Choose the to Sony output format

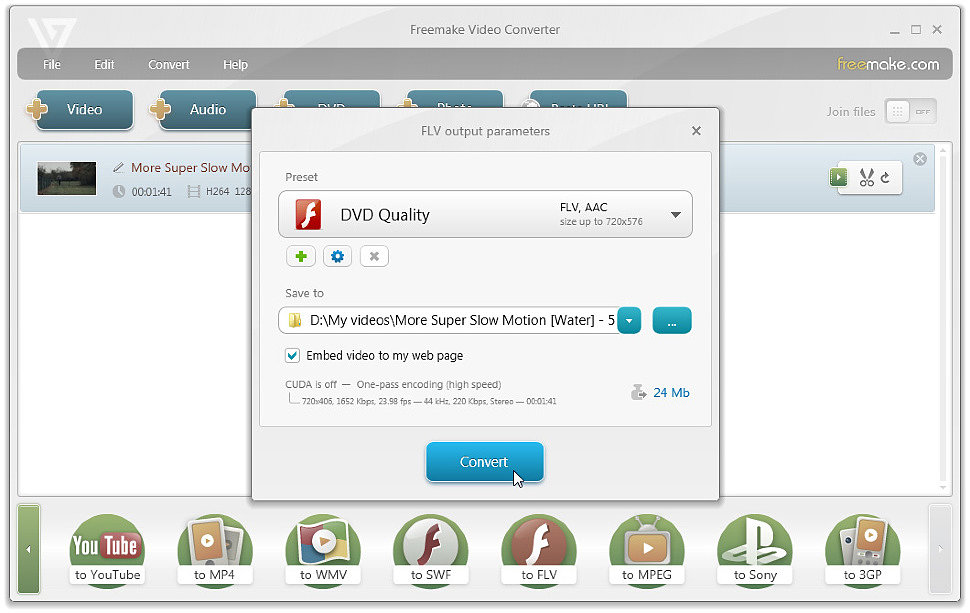point(755,549)
